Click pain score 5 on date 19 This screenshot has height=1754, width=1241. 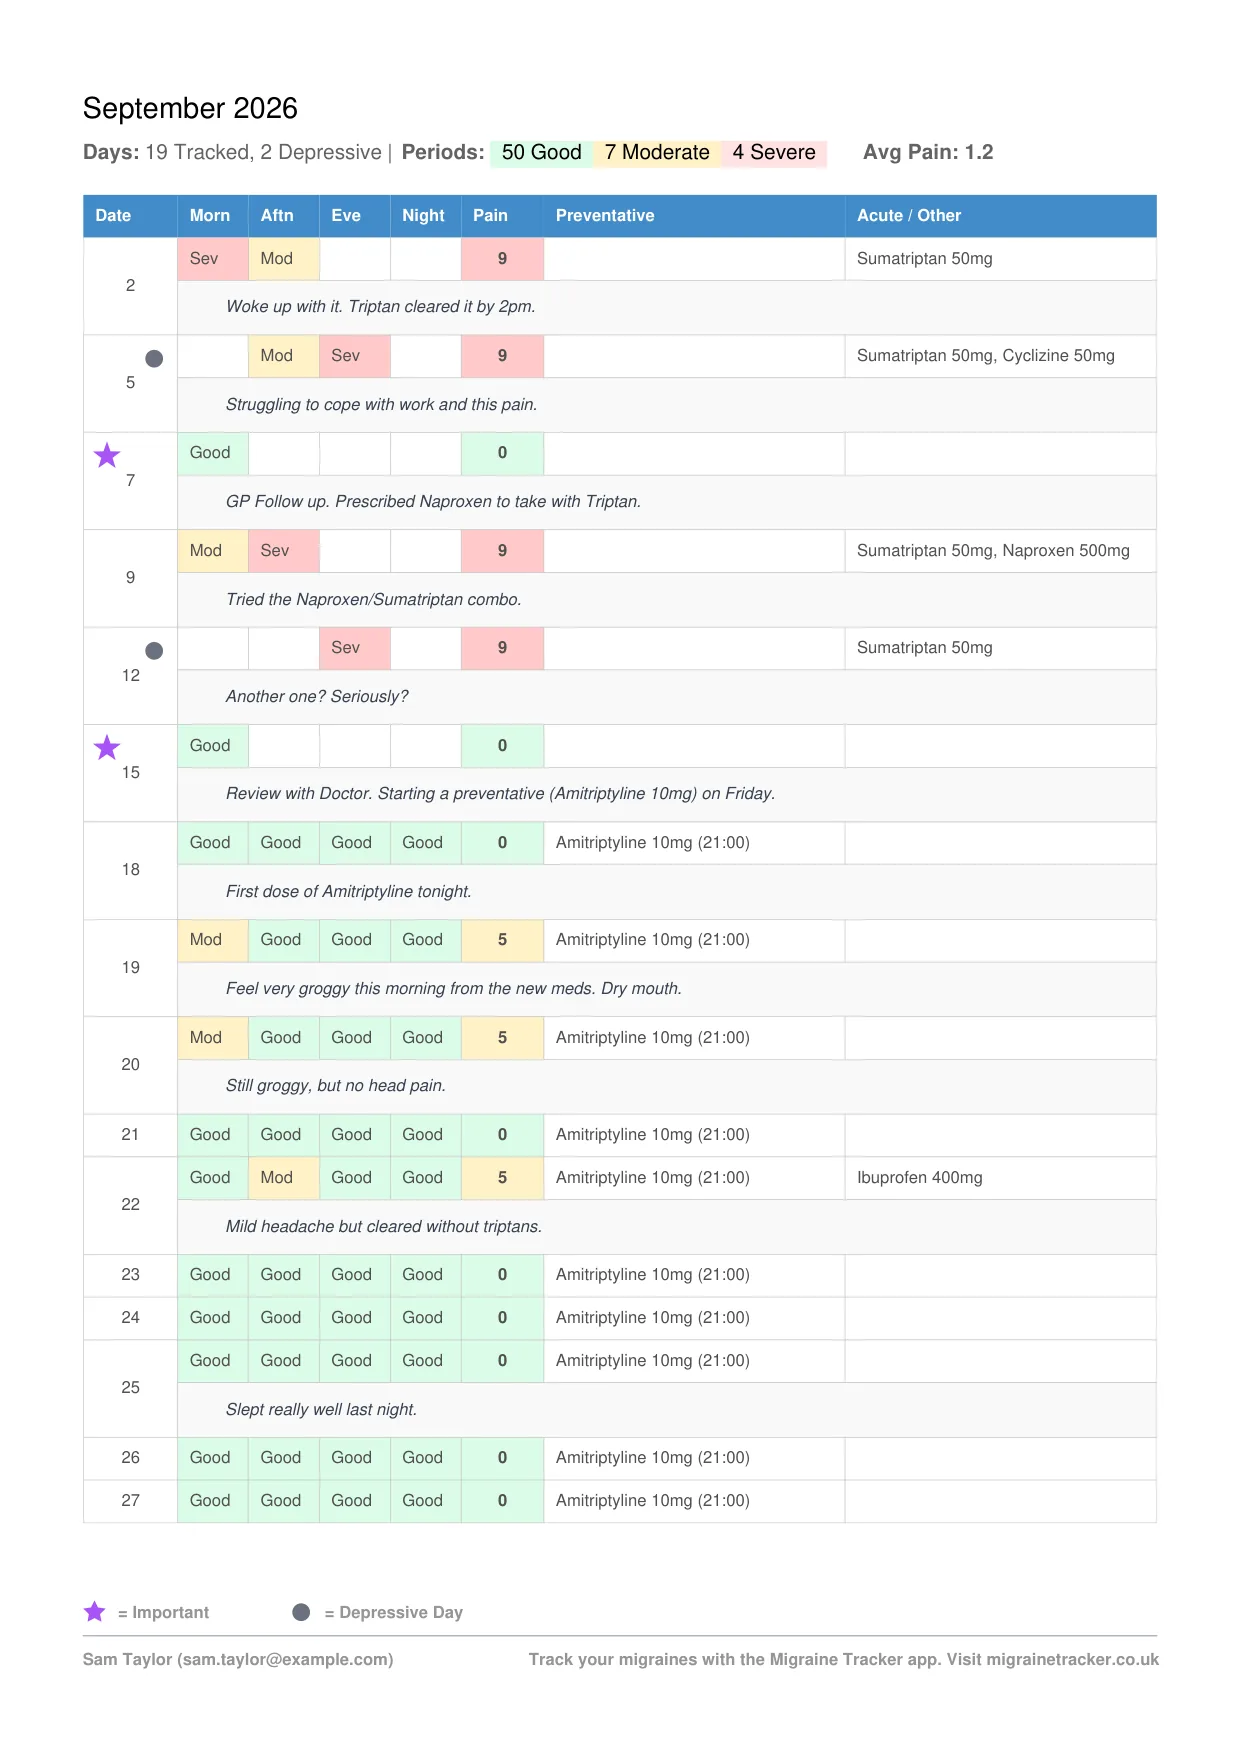pyautogui.click(x=502, y=940)
